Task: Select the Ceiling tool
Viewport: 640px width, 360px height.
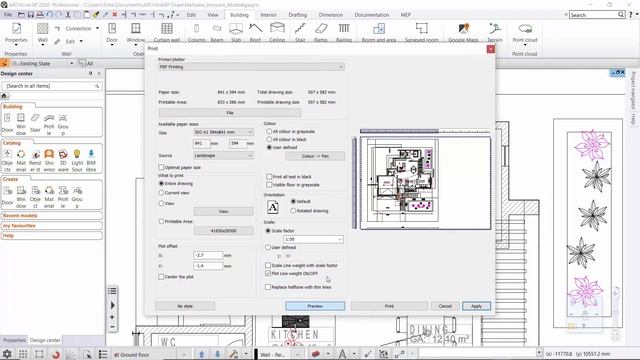Action: pyautogui.click(x=277, y=32)
